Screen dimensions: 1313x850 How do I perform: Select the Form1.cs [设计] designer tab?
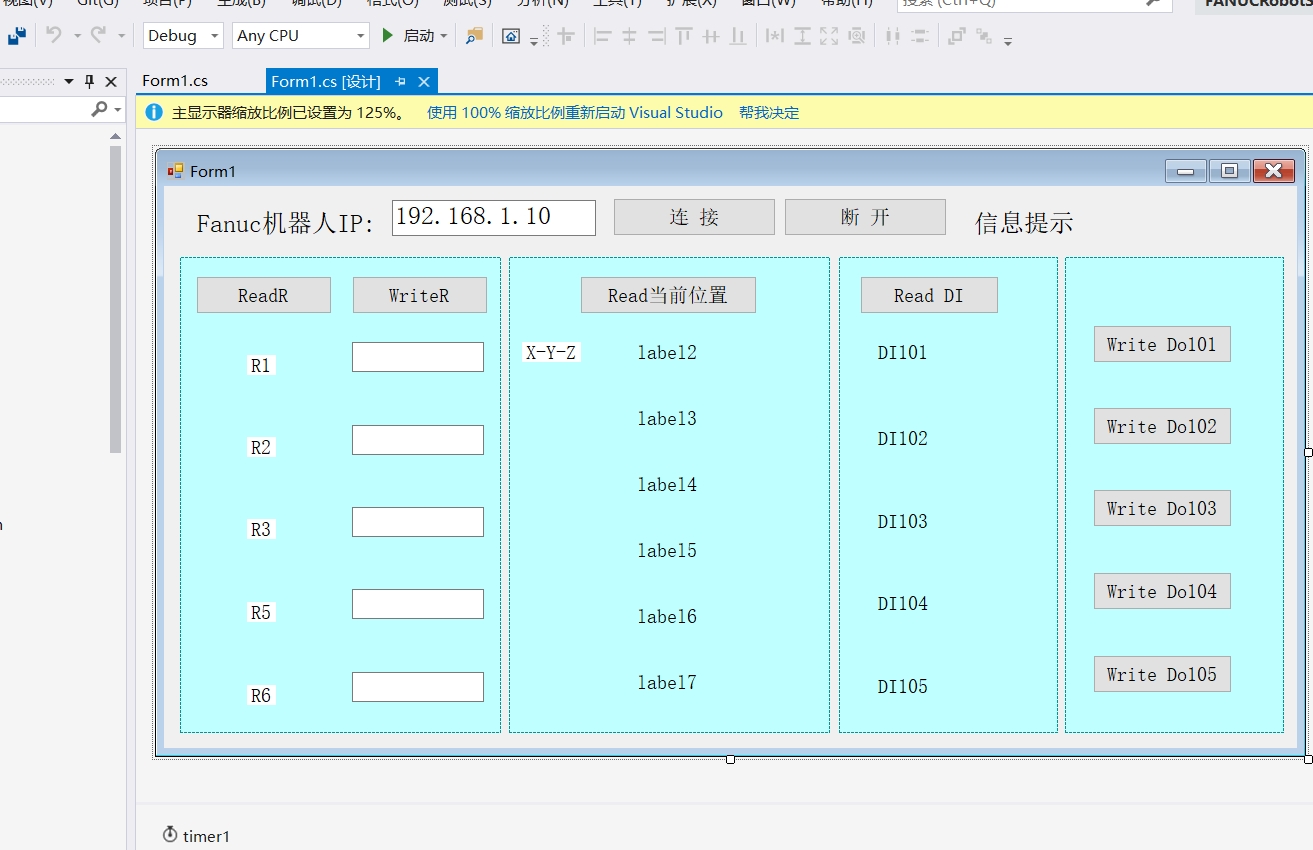326,82
